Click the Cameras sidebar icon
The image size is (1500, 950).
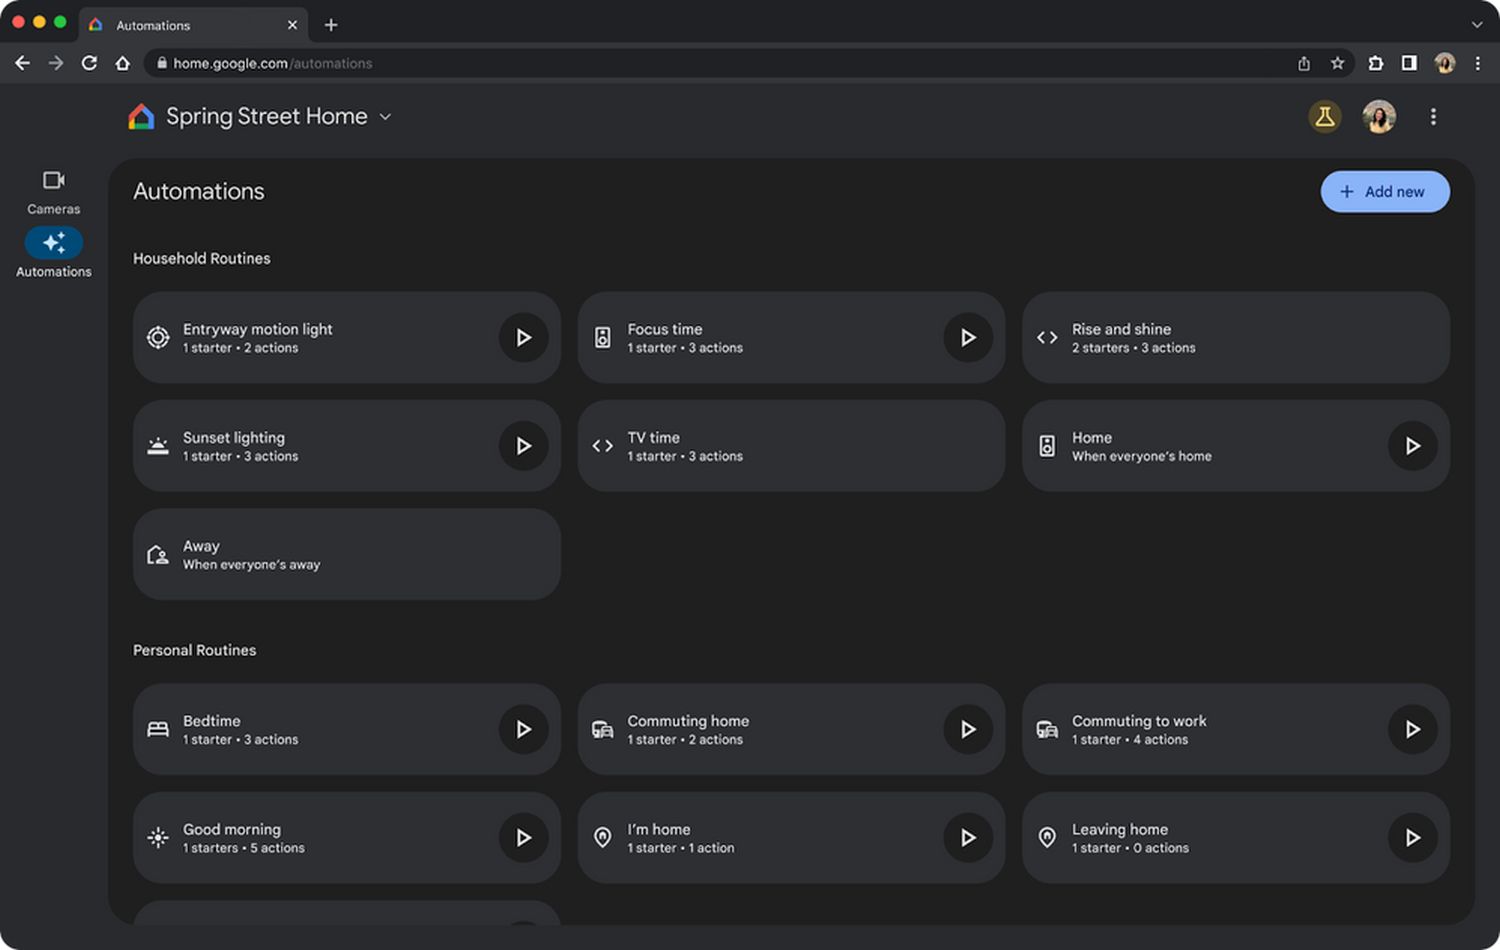(x=54, y=181)
